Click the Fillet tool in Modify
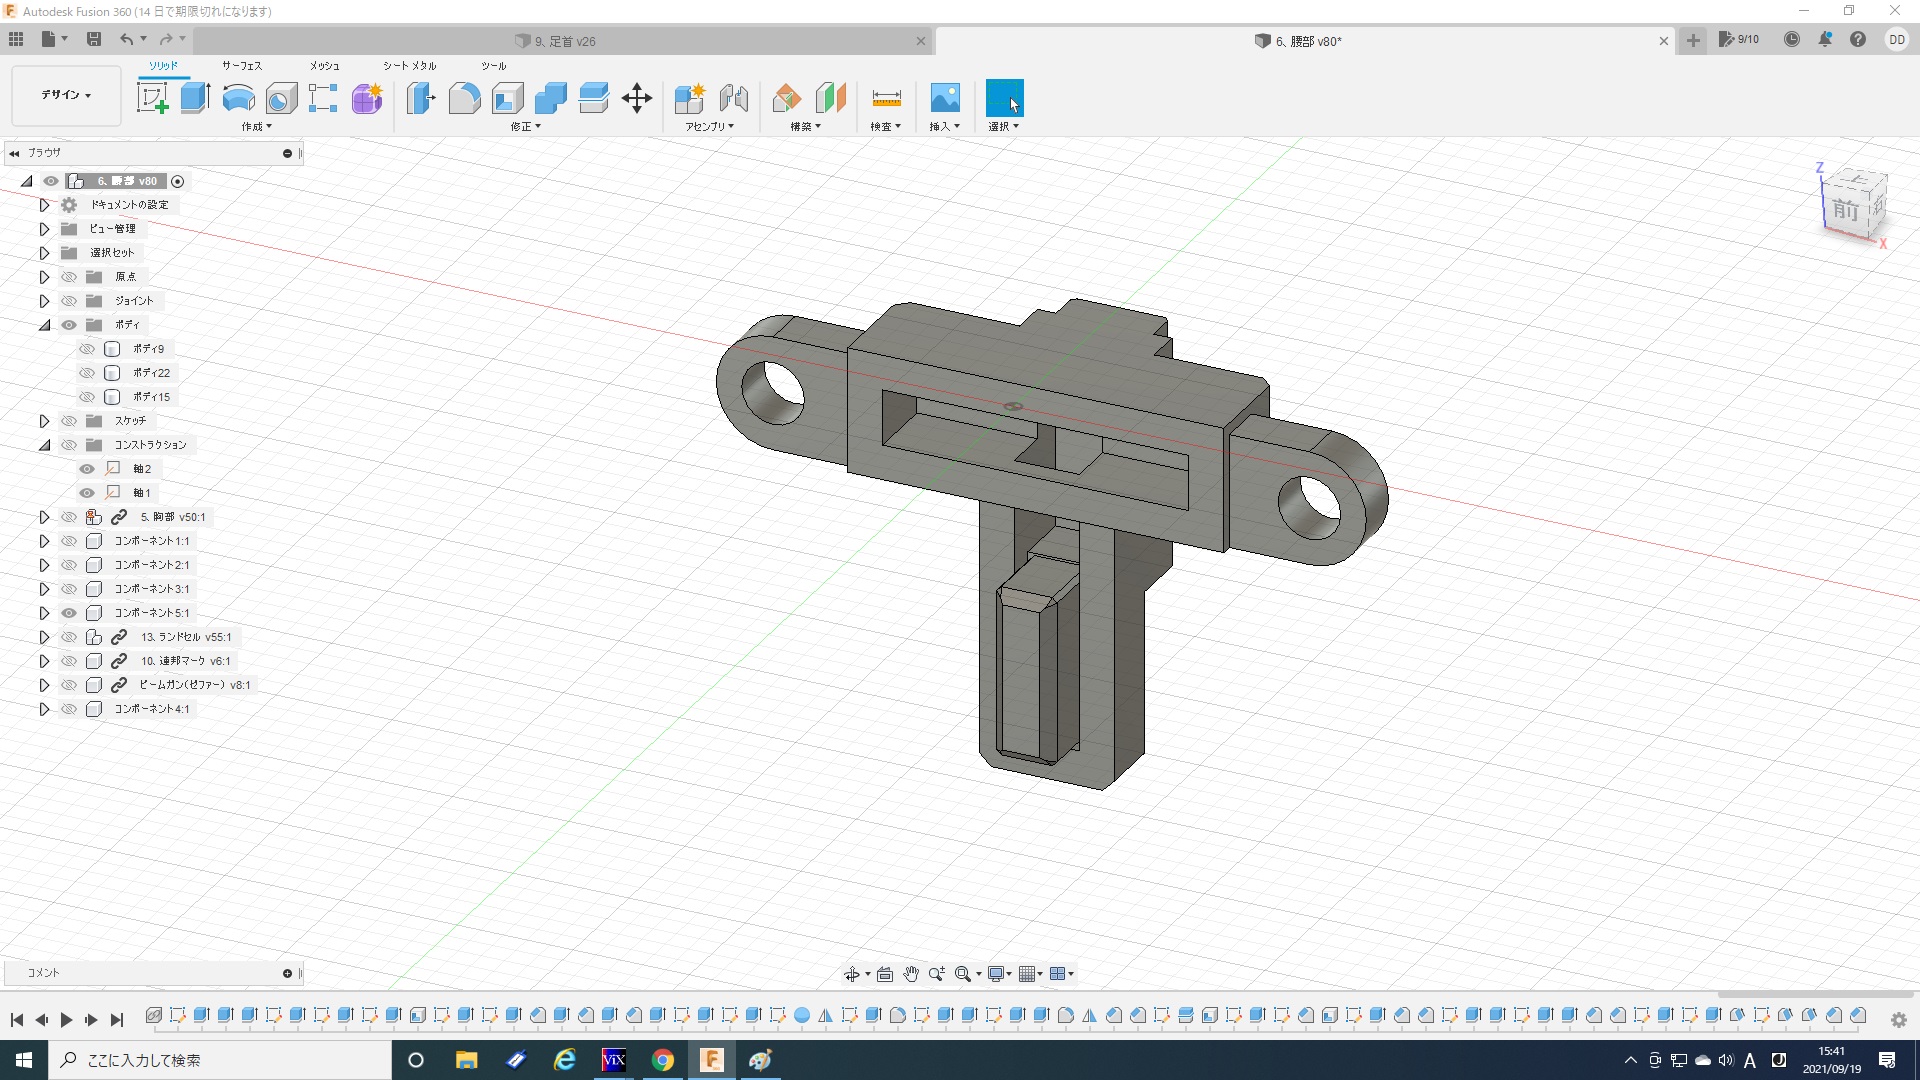 pos(464,98)
